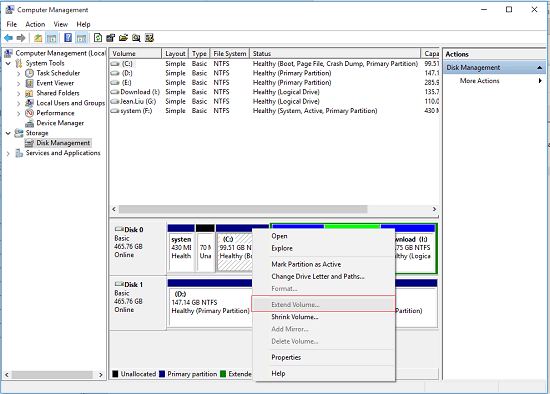Click the greyed Extend Volume entry

tap(324, 304)
